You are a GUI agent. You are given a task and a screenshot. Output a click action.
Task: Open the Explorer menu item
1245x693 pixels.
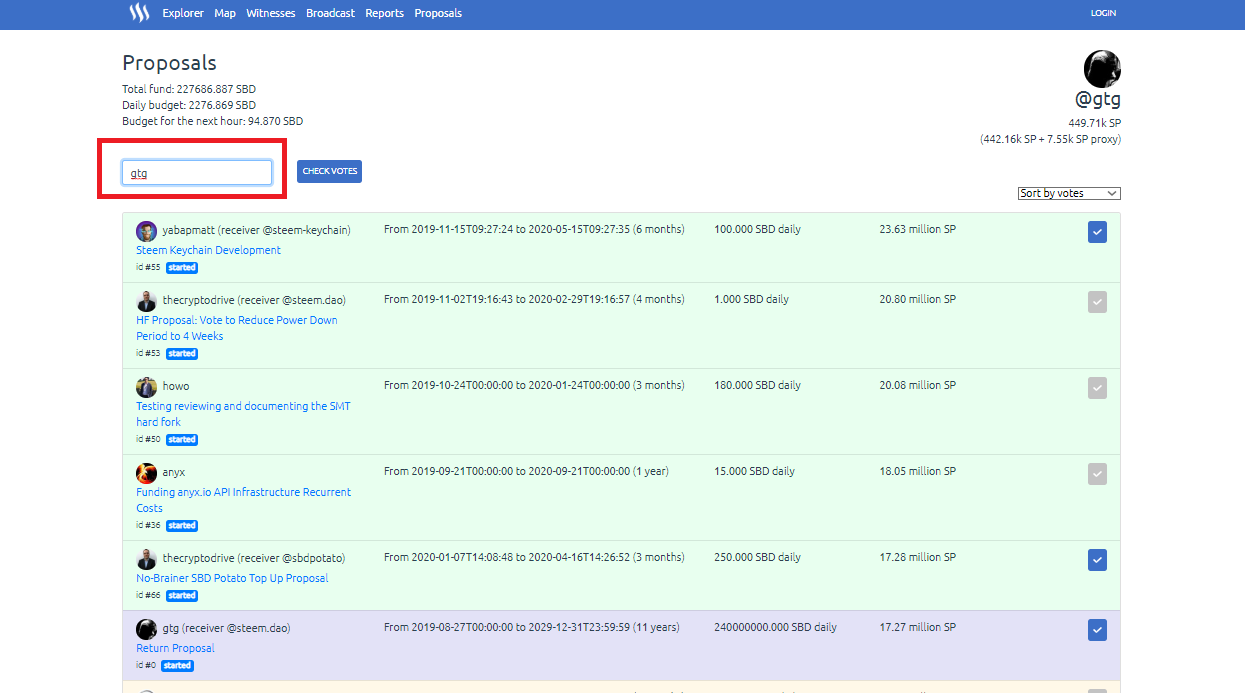(183, 13)
